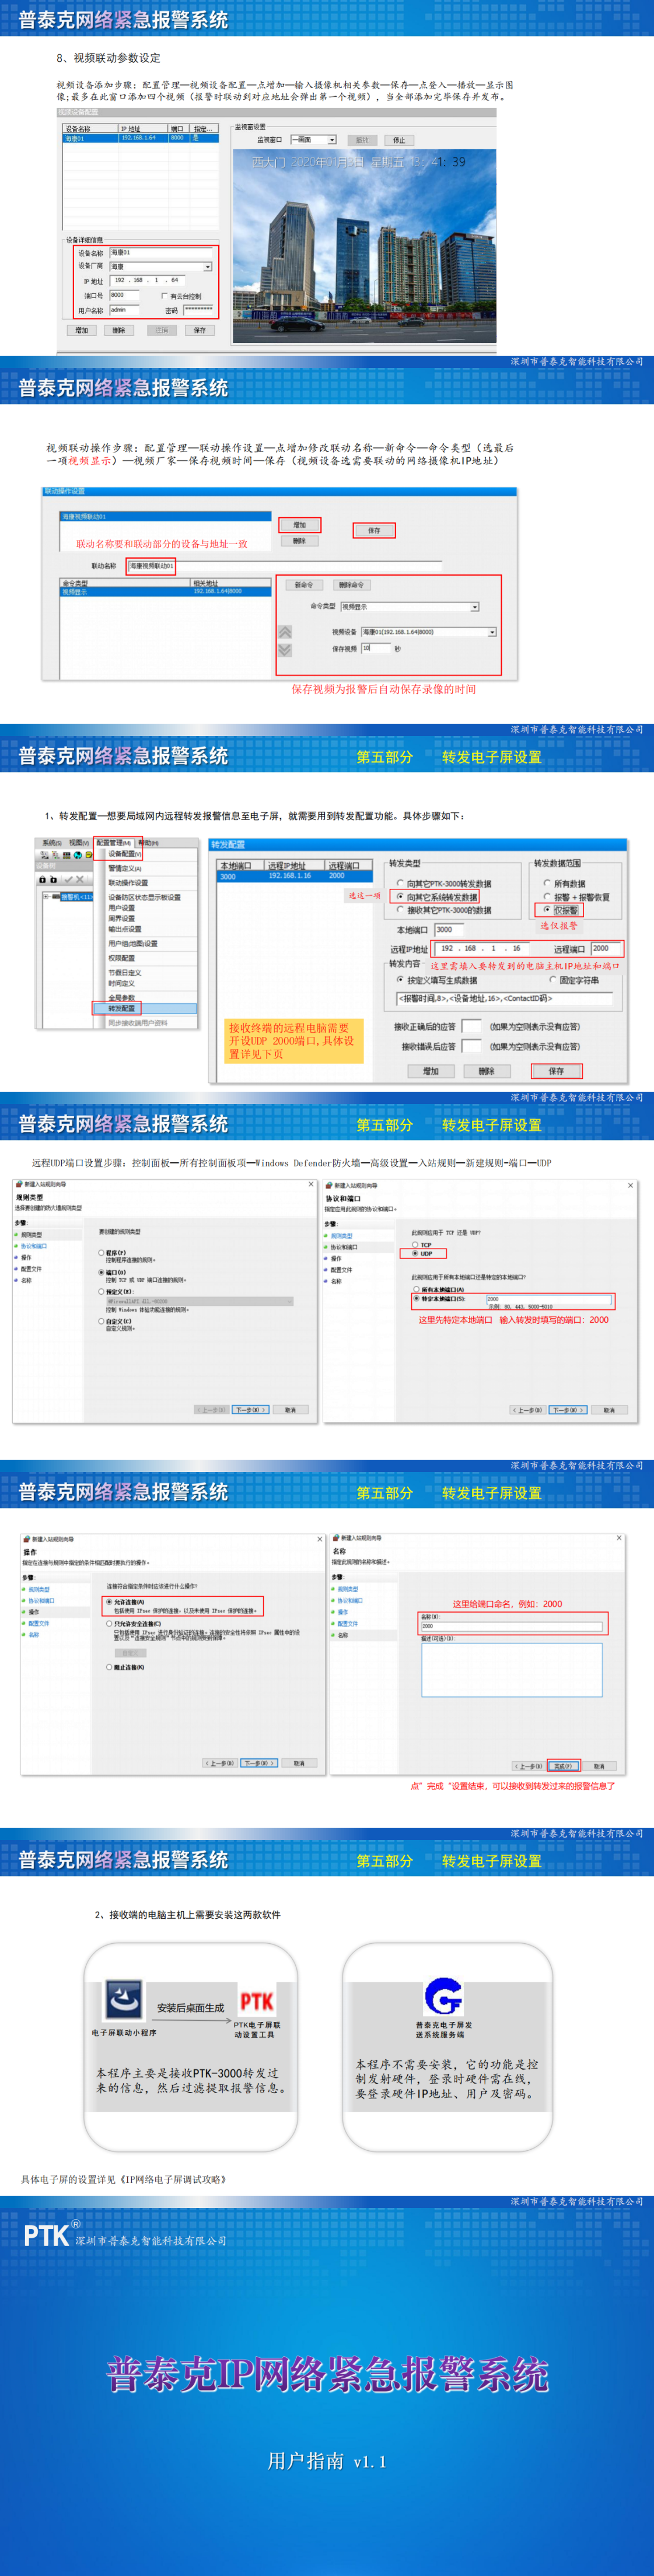Select TCP protocol radio button
654x2576 pixels.
click(415, 1244)
